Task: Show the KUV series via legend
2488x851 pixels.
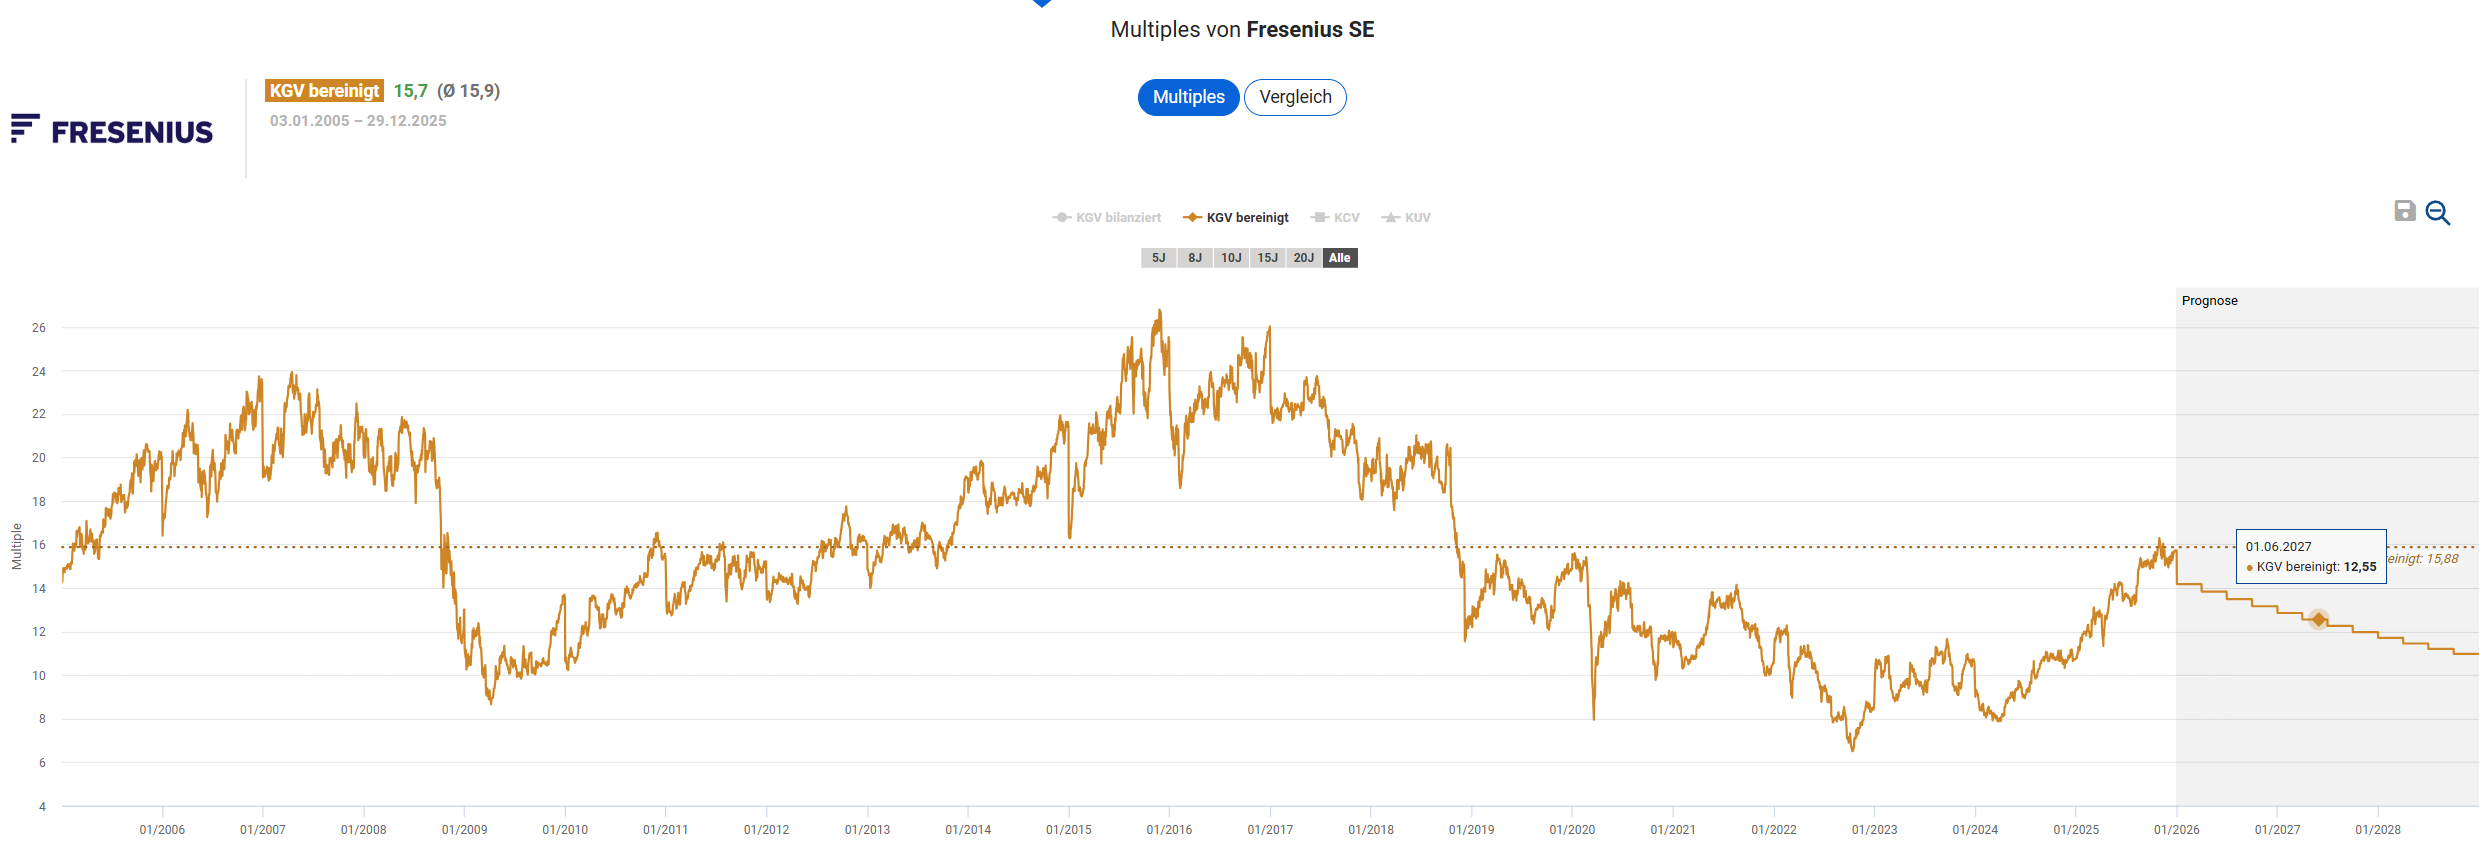Action: [x=1406, y=218]
